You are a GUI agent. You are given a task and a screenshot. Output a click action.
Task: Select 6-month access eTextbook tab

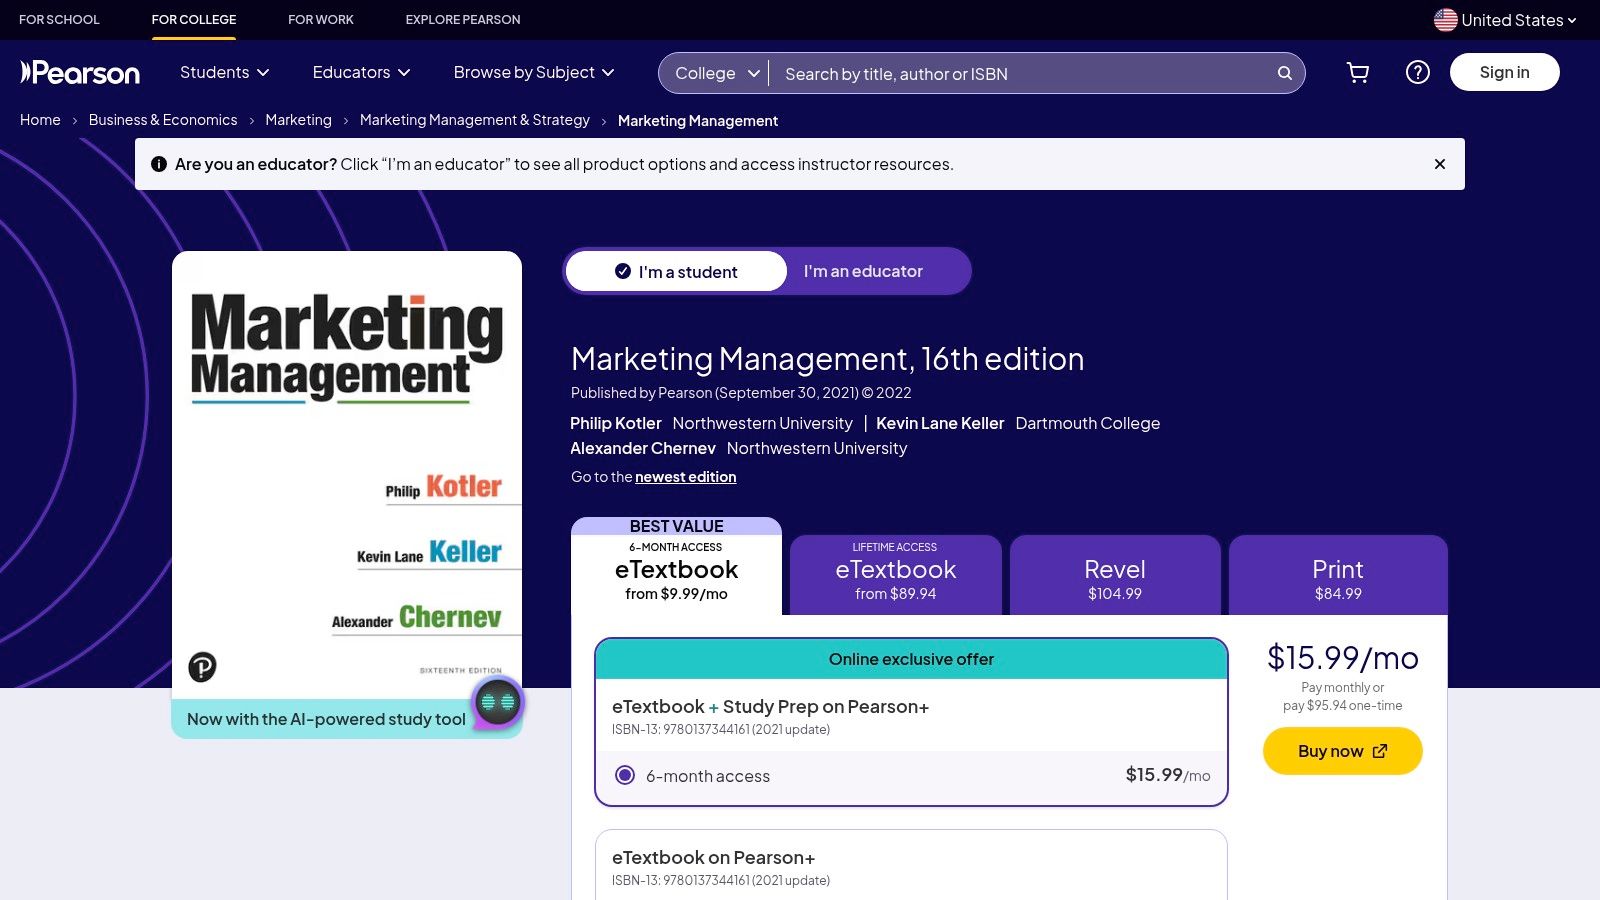[x=676, y=566]
